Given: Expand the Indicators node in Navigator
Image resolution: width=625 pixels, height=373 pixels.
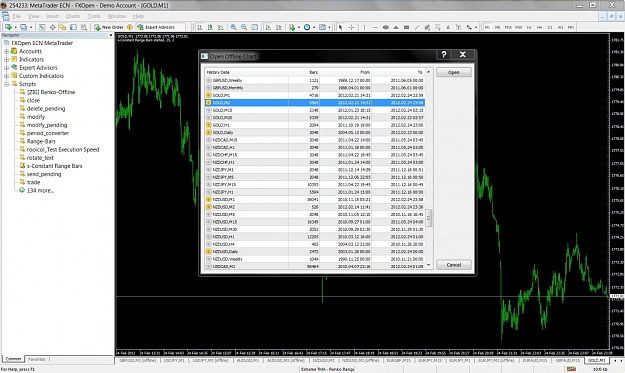Looking at the screenshot, I should pos(6,59).
